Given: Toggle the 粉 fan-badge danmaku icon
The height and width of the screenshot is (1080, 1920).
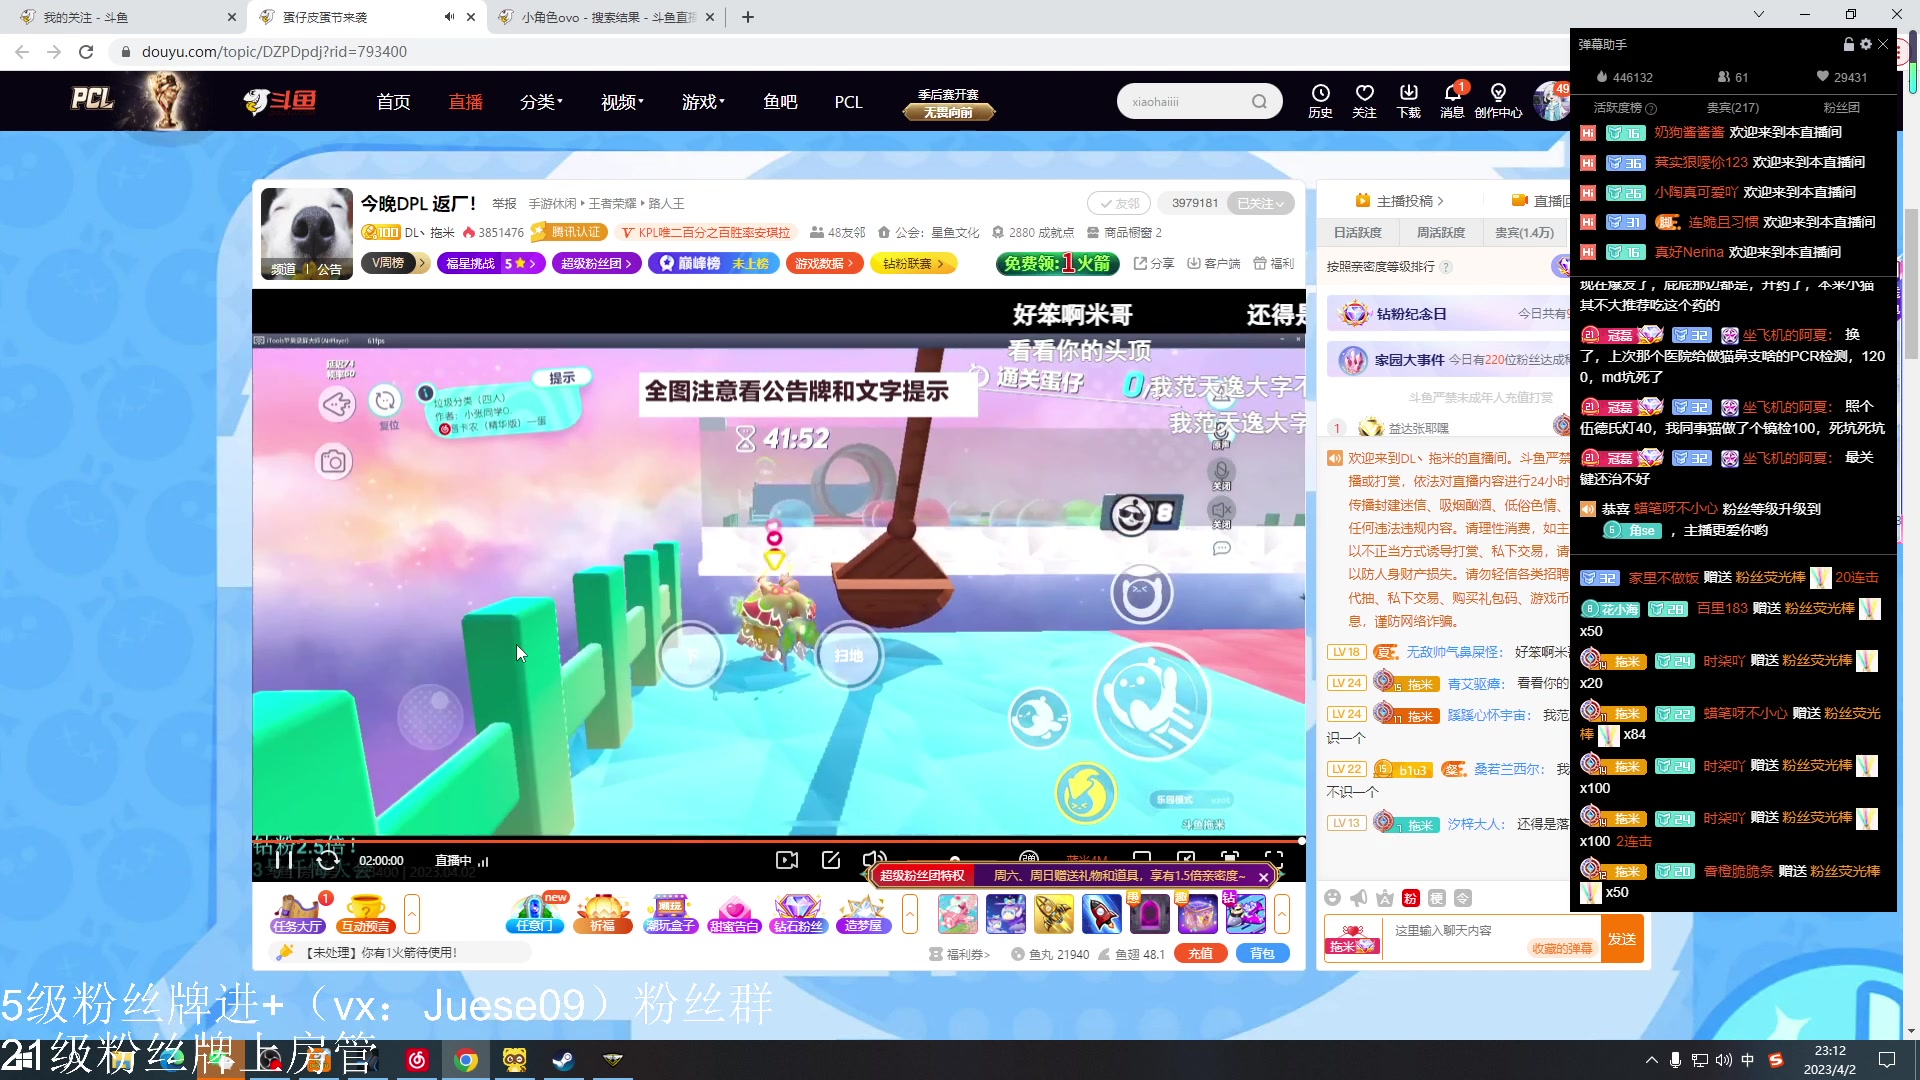Looking at the screenshot, I should click(x=1411, y=898).
